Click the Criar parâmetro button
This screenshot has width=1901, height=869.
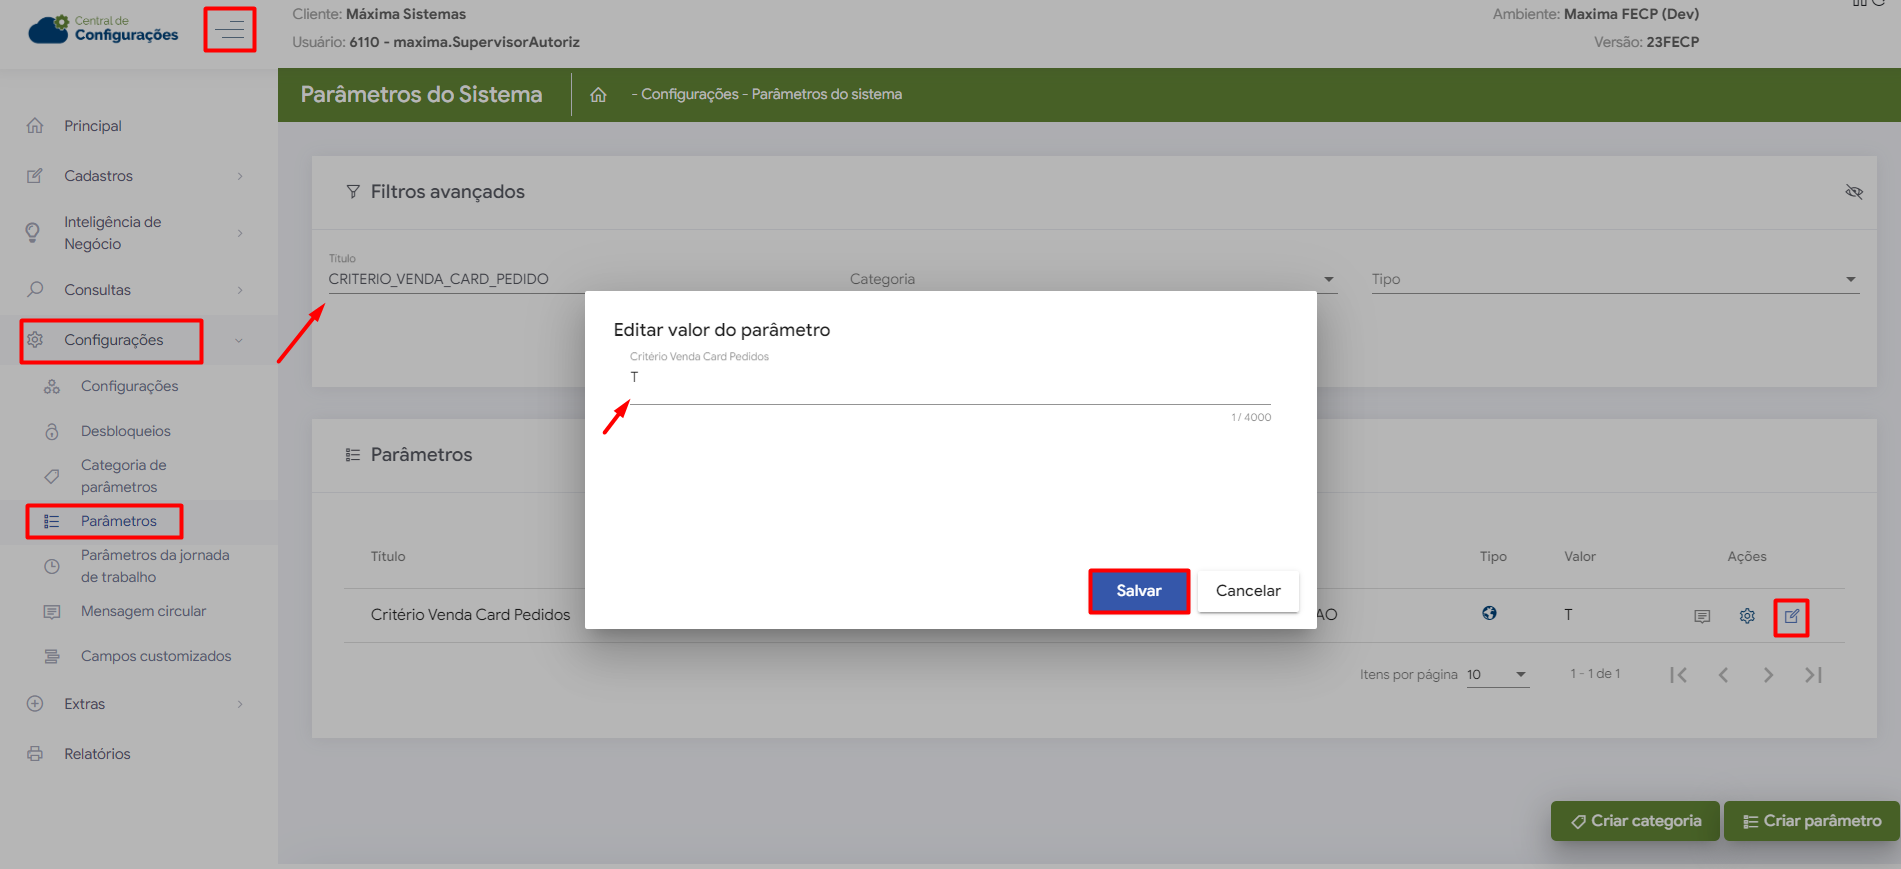pos(1811,821)
